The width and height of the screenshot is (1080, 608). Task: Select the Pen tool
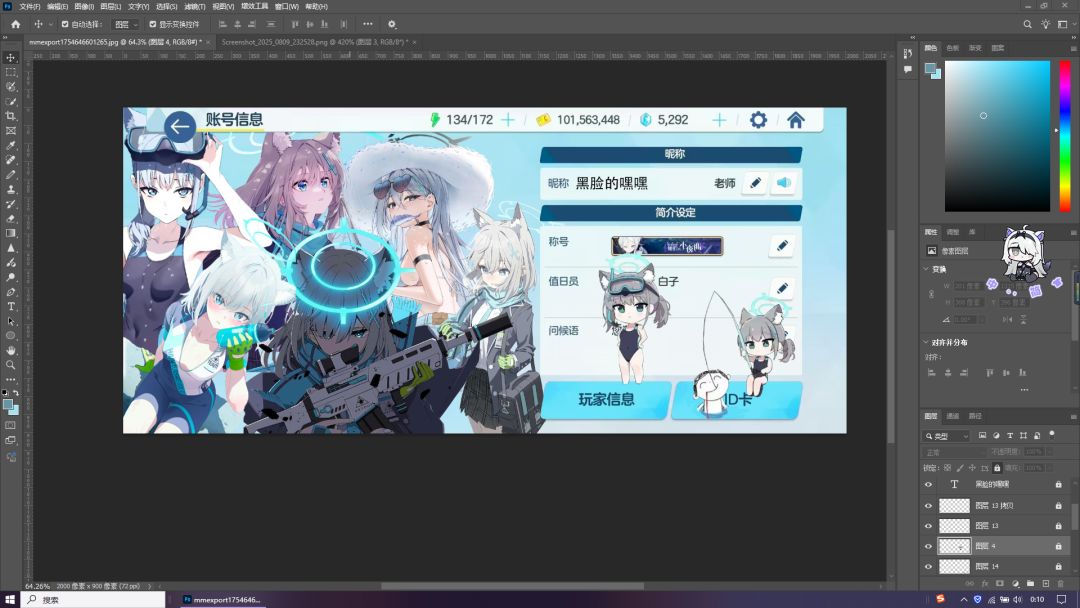(x=10, y=292)
